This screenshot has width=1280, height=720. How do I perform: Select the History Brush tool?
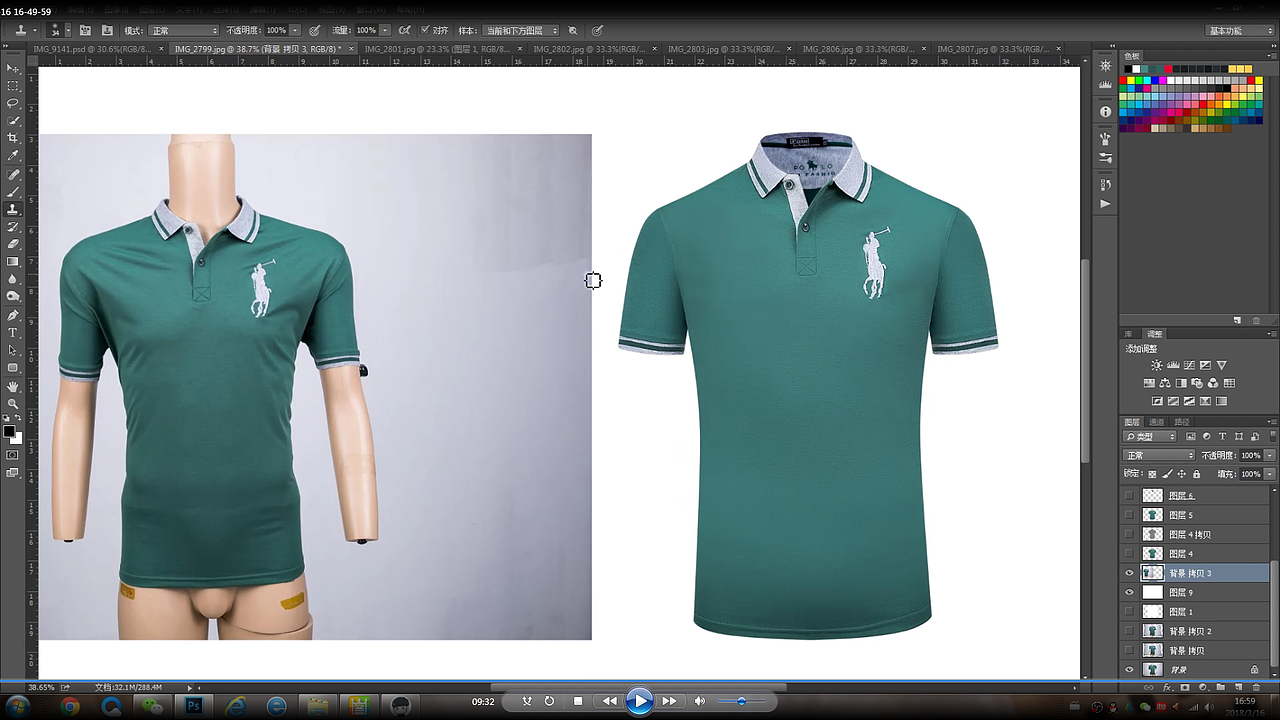coord(13,227)
